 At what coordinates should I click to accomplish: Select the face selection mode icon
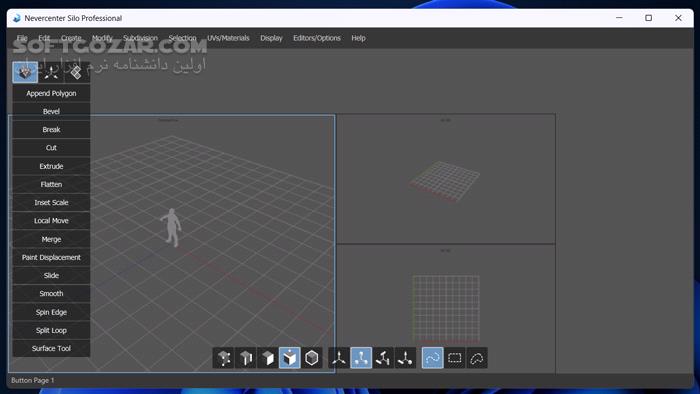pos(267,358)
